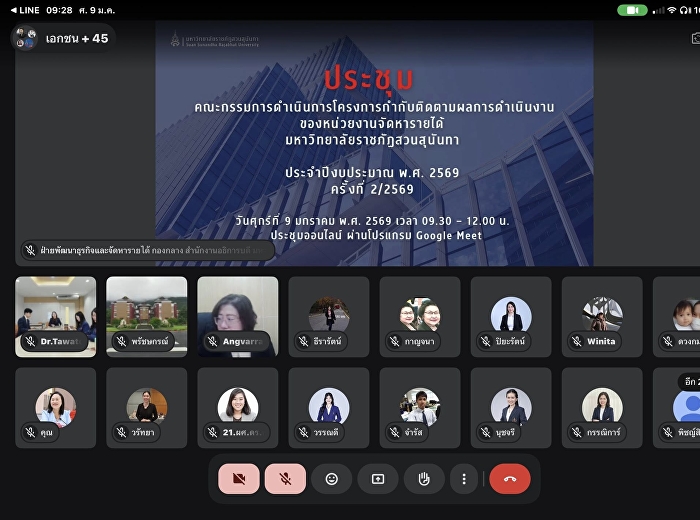Click the muted mic icon on ธีรารัตน์'s label
700x520 pixels.
304,341
